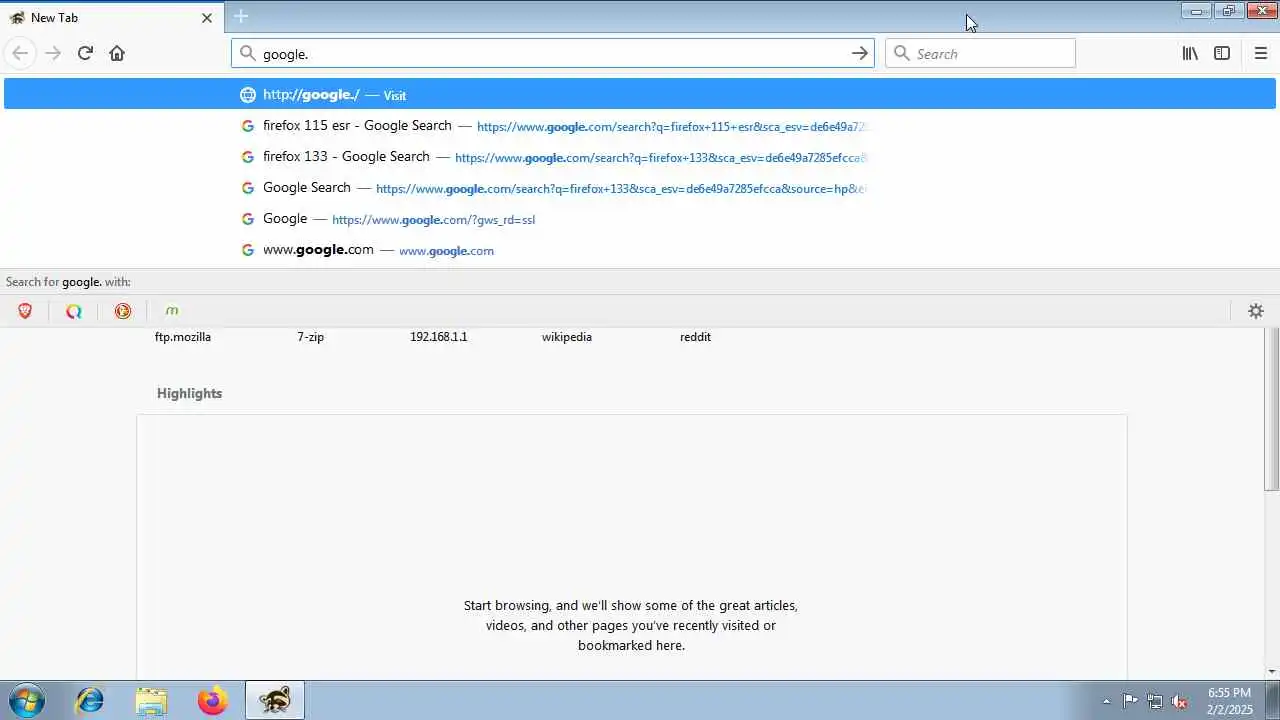Click the page vertical scrollbar
The height and width of the screenshot is (720, 1280).
pos(1272,410)
